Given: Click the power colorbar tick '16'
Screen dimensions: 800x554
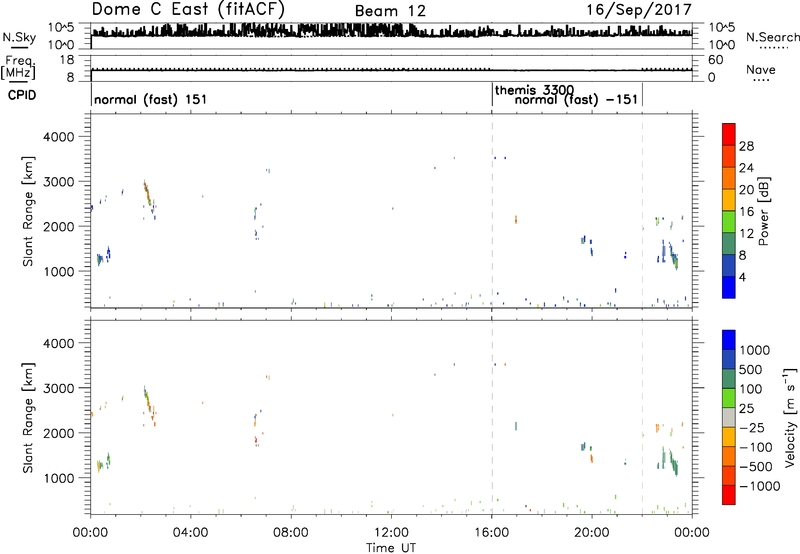Looking at the screenshot, I should (x=746, y=212).
